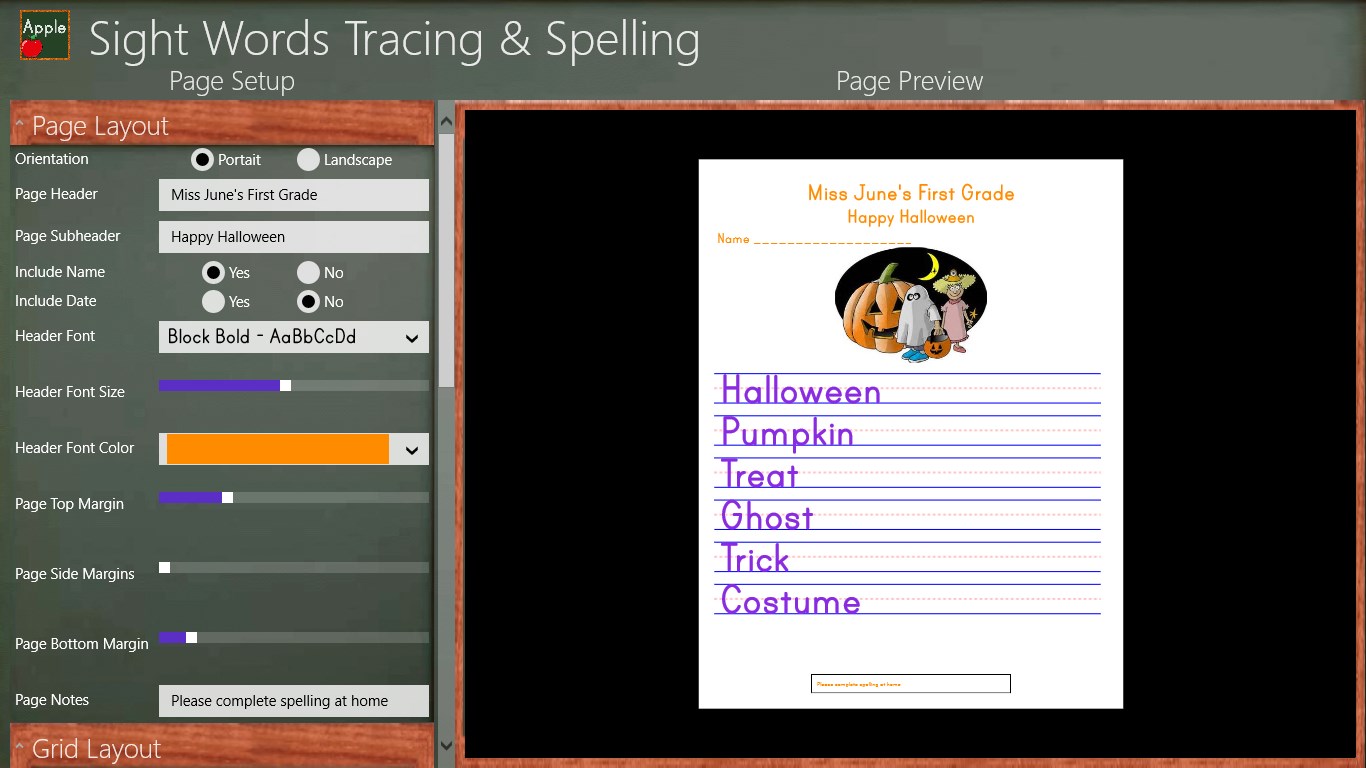Click the Page Notes input field
This screenshot has width=1366, height=768.
click(x=293, y=701)
